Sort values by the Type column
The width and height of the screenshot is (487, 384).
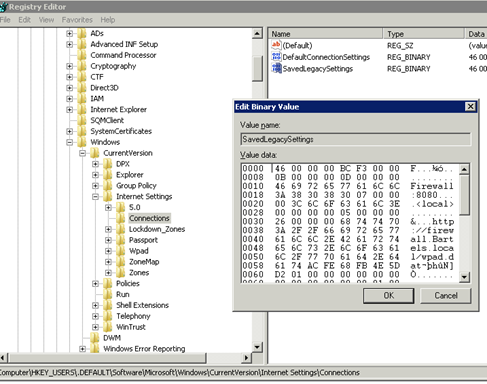[x=424, y=34]
